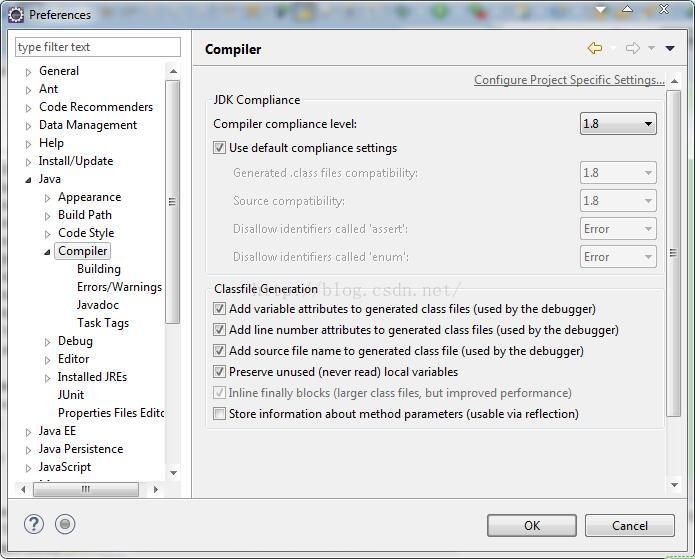The width and height of the screenshot is (695, 559).
Task: Collapse the Java tree node
Action: pyautogui.click(x=28, y=180)
